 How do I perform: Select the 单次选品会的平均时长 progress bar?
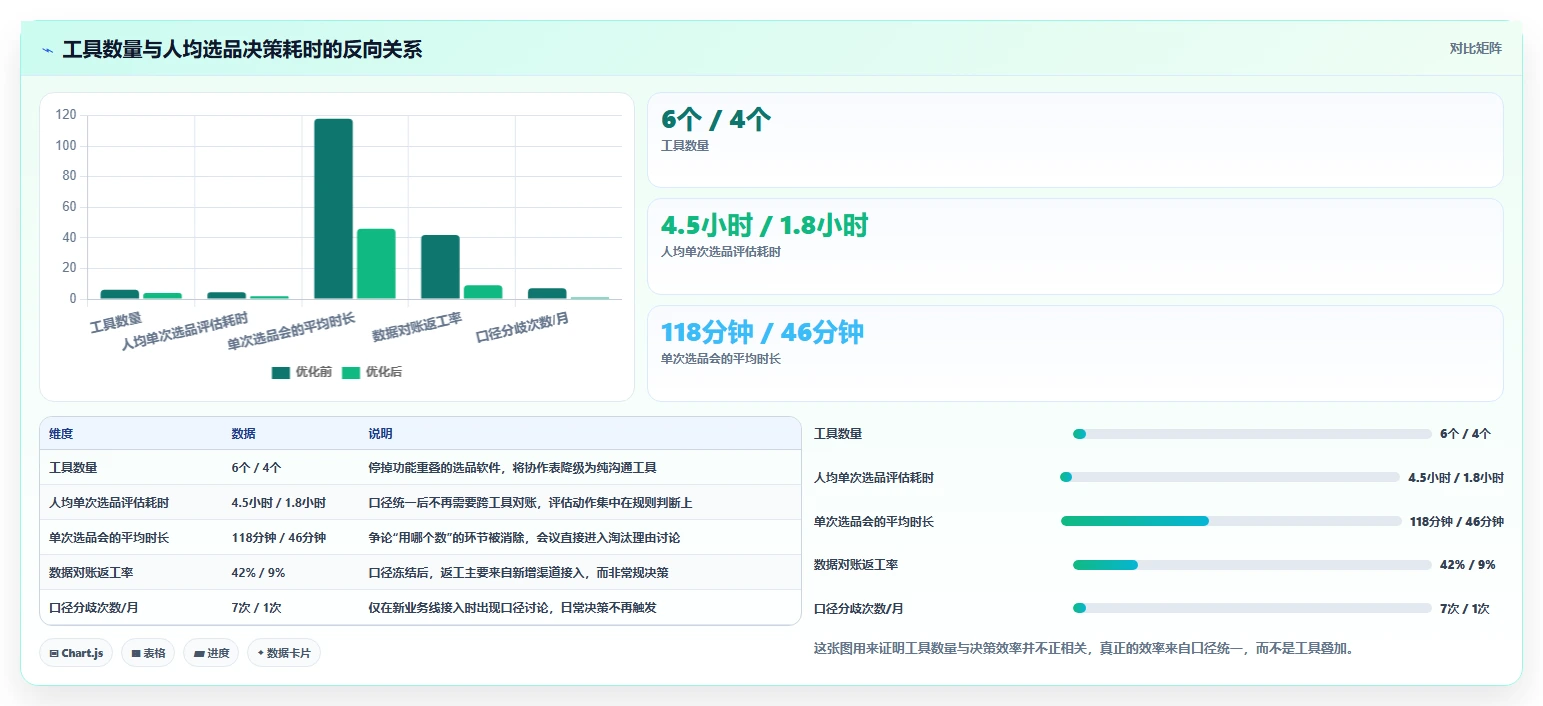point(1231,521)
